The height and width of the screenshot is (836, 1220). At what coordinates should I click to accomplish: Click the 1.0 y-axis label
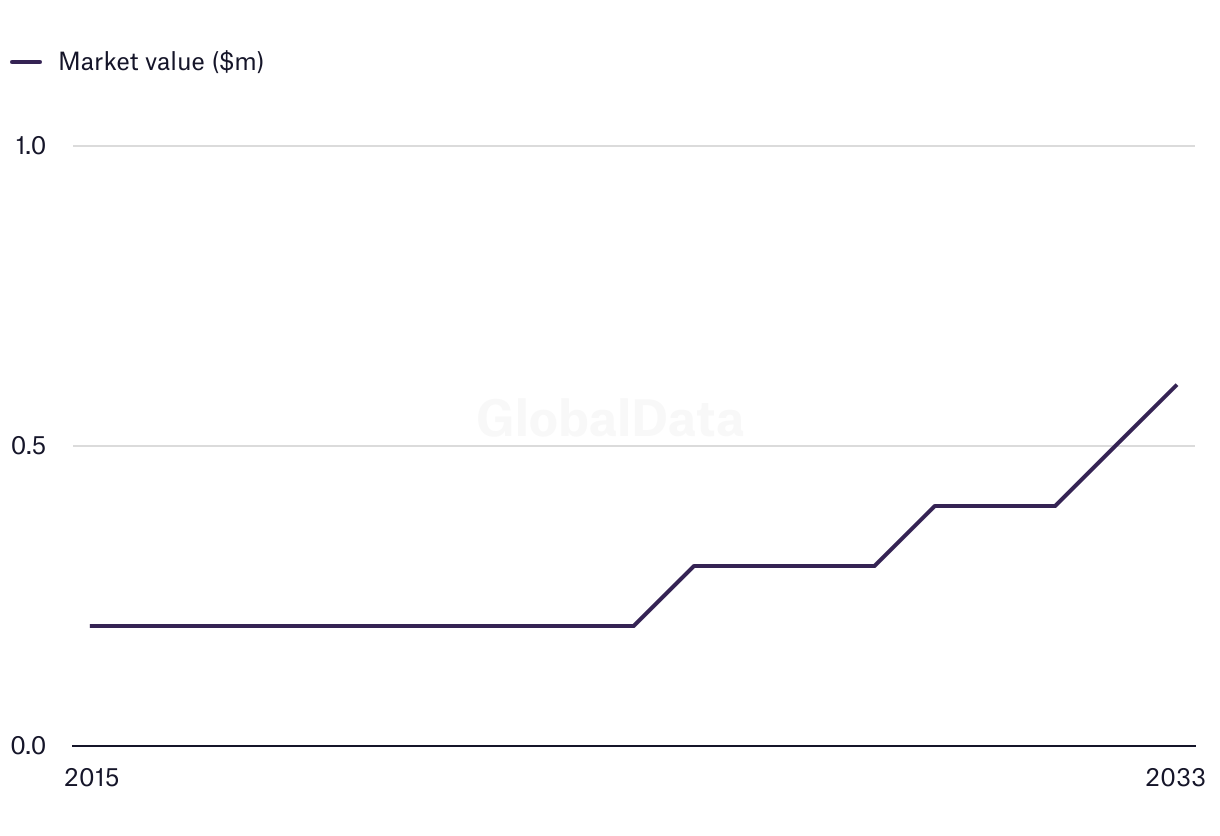point(31,146)
